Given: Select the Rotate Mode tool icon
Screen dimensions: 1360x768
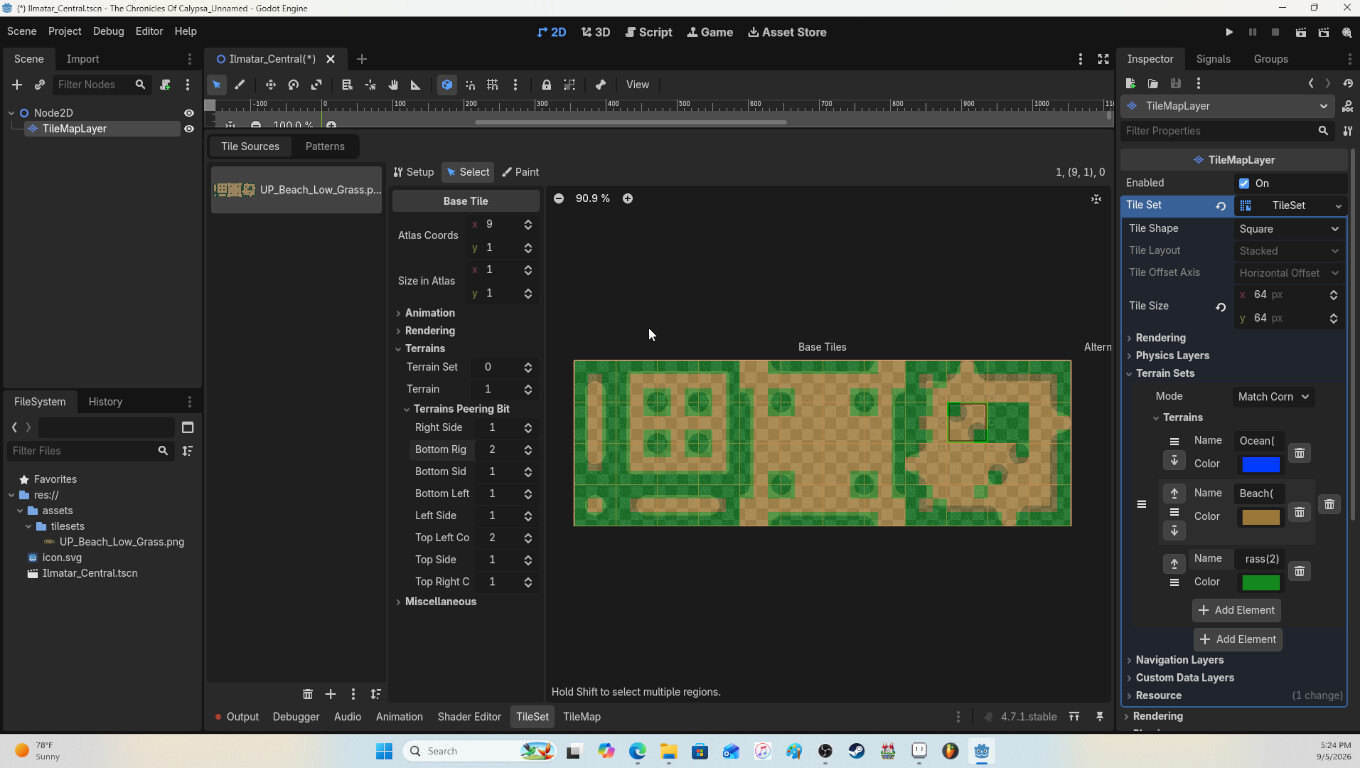Looking at the screenshot, I should (293, 85).
